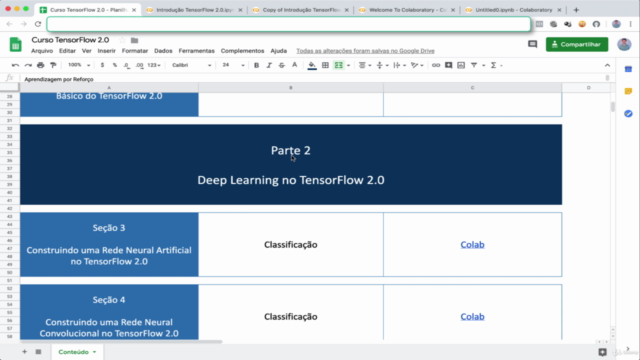This screenshot has height=360, width=640.
Task: Open the Google account avatar
Action: [x=624, y=44]
